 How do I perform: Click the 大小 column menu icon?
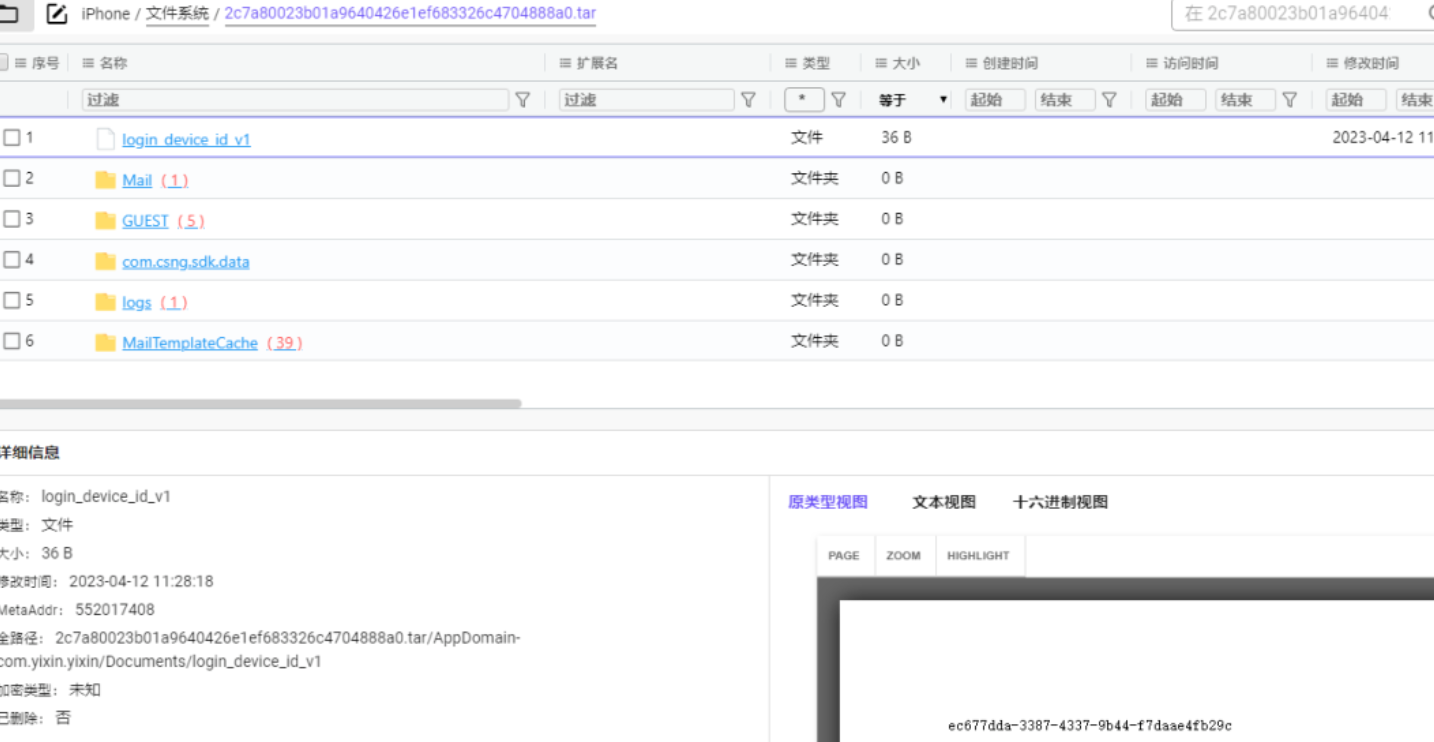[x=881, y=63]
